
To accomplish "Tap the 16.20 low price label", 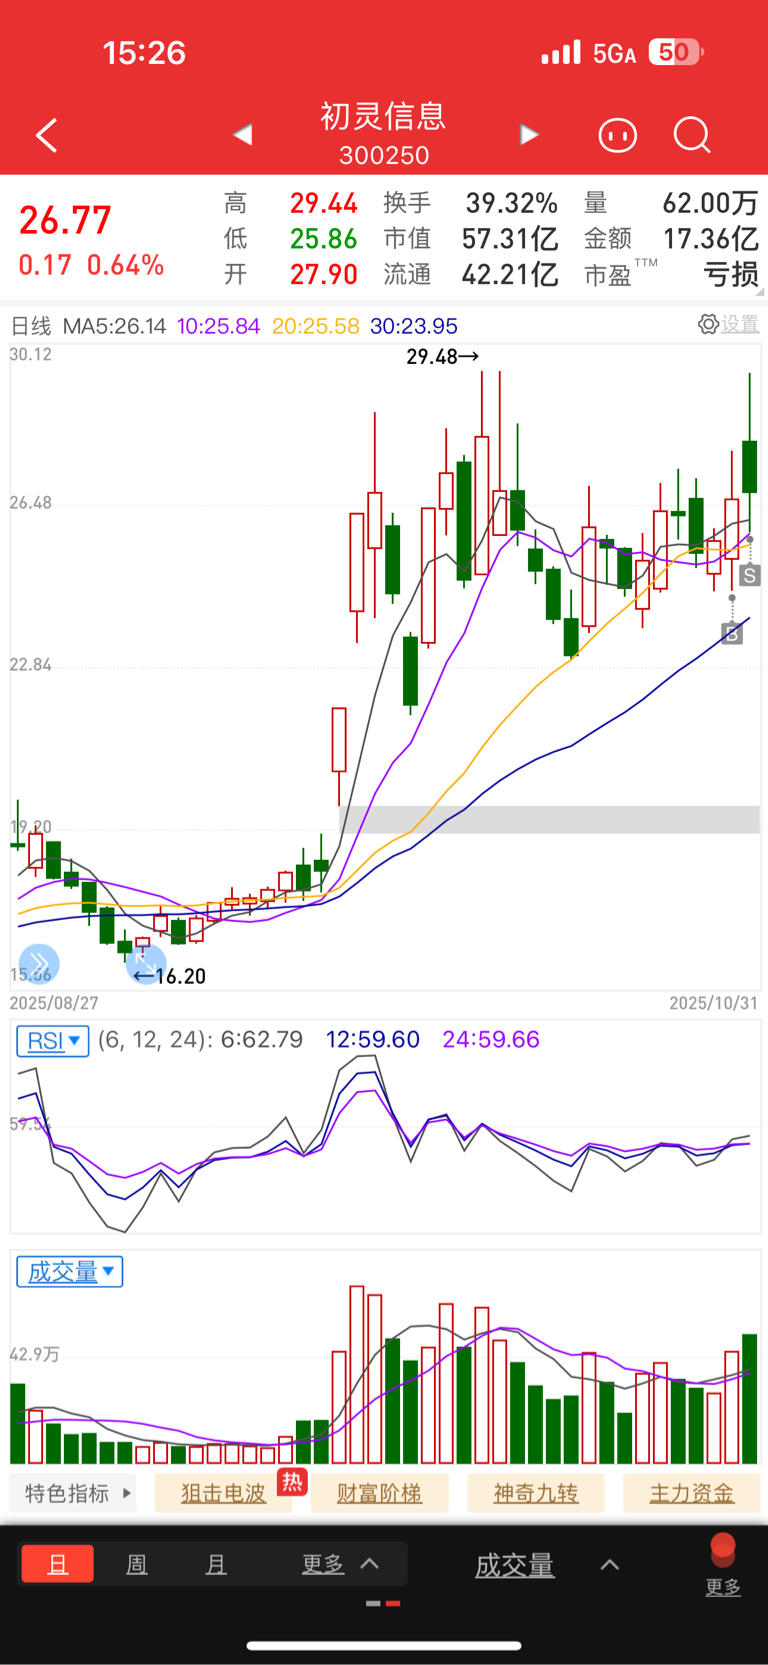I will click(x=170, y=976).
